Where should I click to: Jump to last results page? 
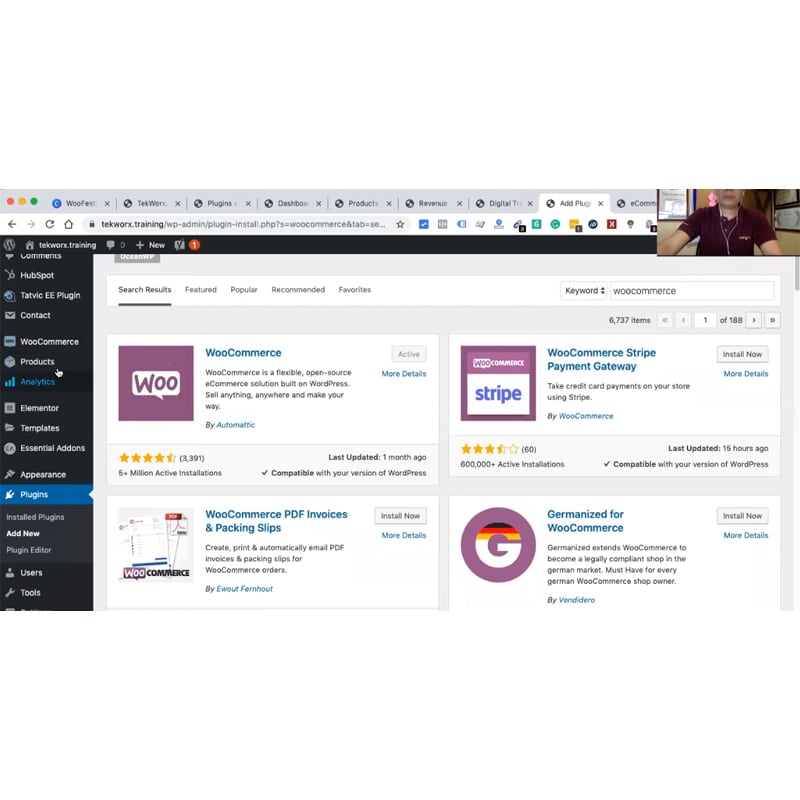coord(772,320)
